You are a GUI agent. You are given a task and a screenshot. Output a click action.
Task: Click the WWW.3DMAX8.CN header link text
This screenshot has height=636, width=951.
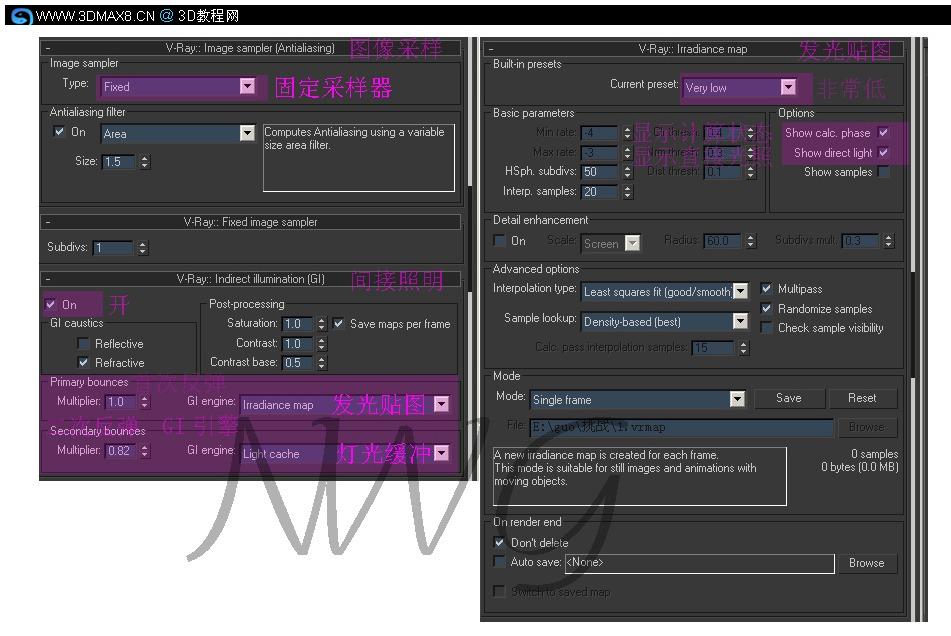click(x=95, y=16)
